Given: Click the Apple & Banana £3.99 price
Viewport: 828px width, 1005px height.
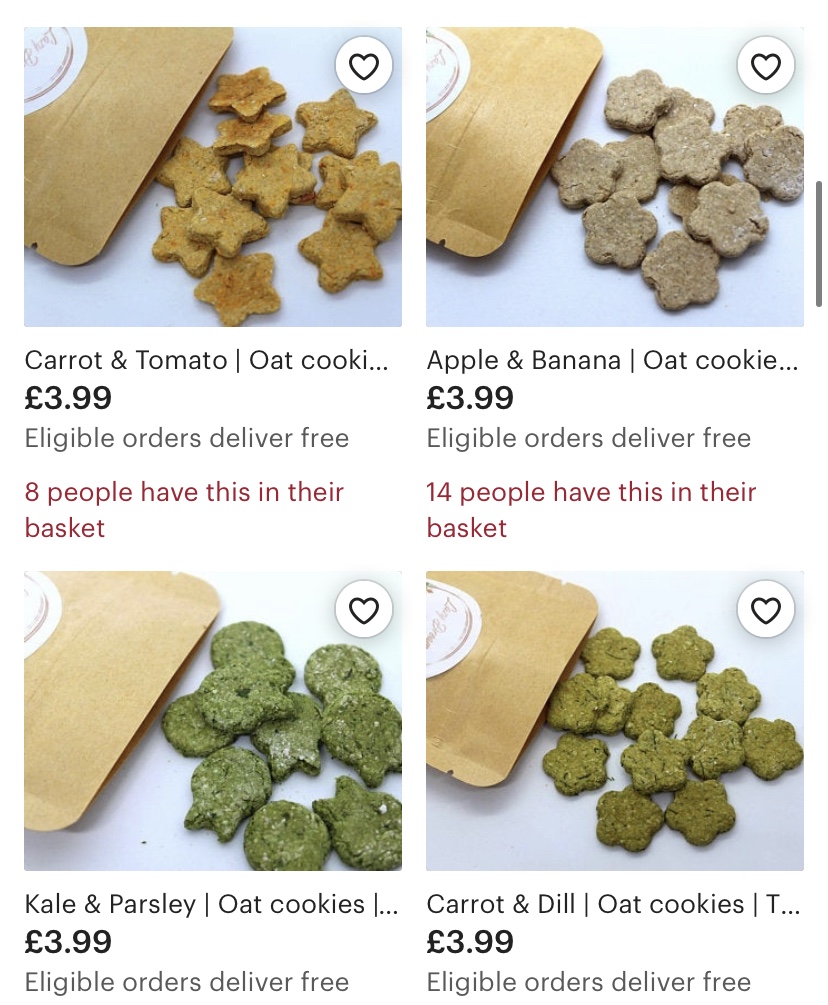Looking at the screenshot, I should (x=471, y=398).
